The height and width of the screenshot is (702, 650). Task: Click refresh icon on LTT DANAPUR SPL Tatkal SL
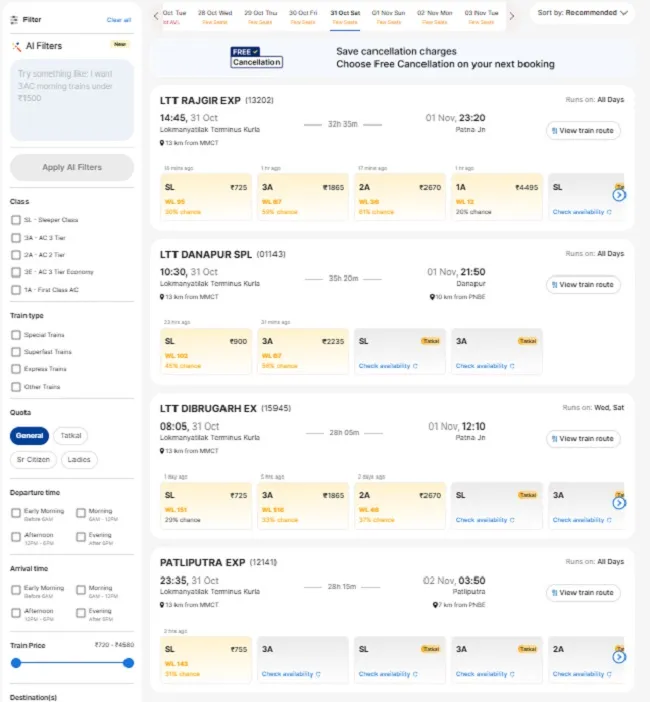[x=415, y=366]
